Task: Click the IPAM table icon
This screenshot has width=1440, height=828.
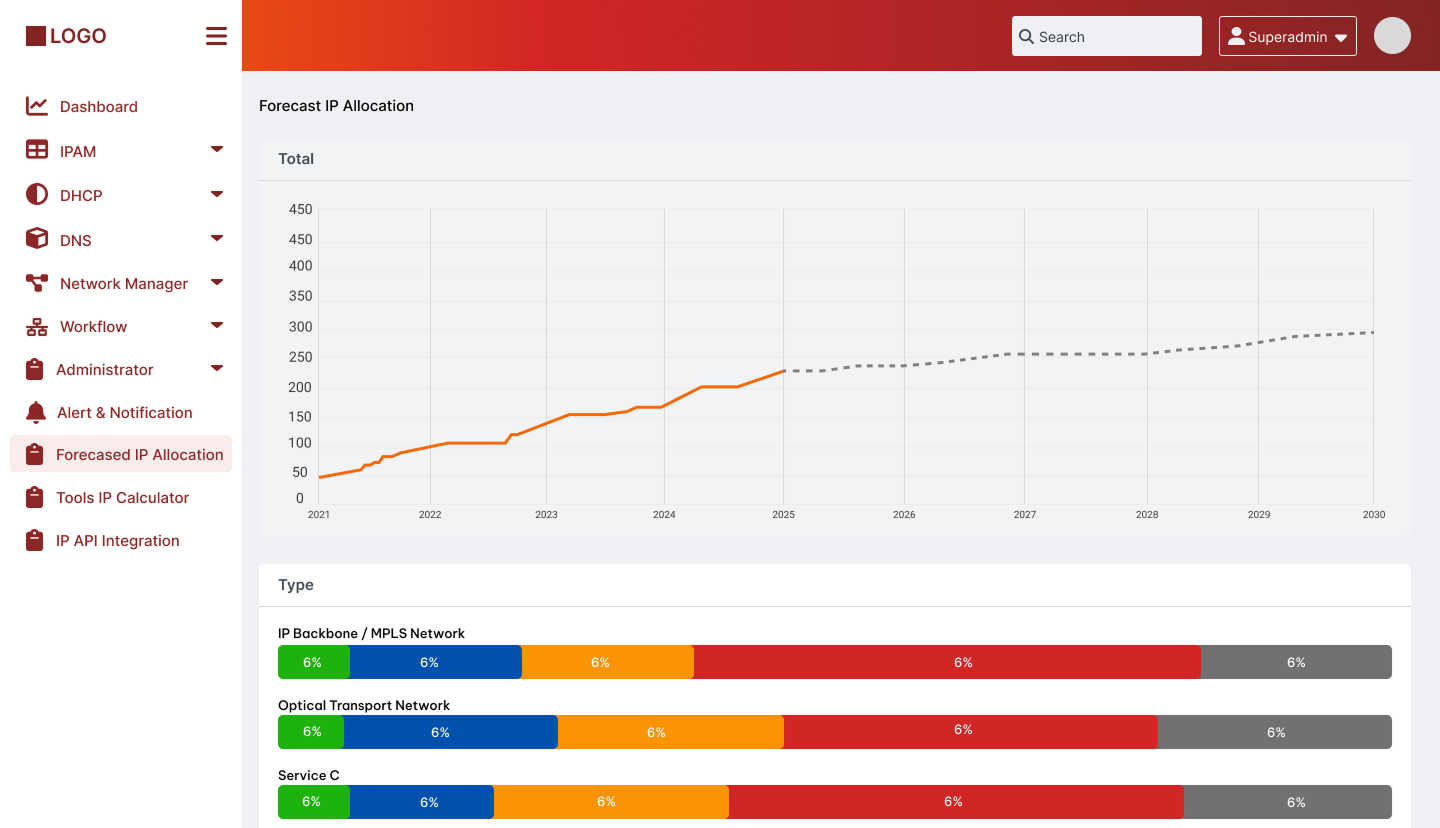Action: (37, 150)
